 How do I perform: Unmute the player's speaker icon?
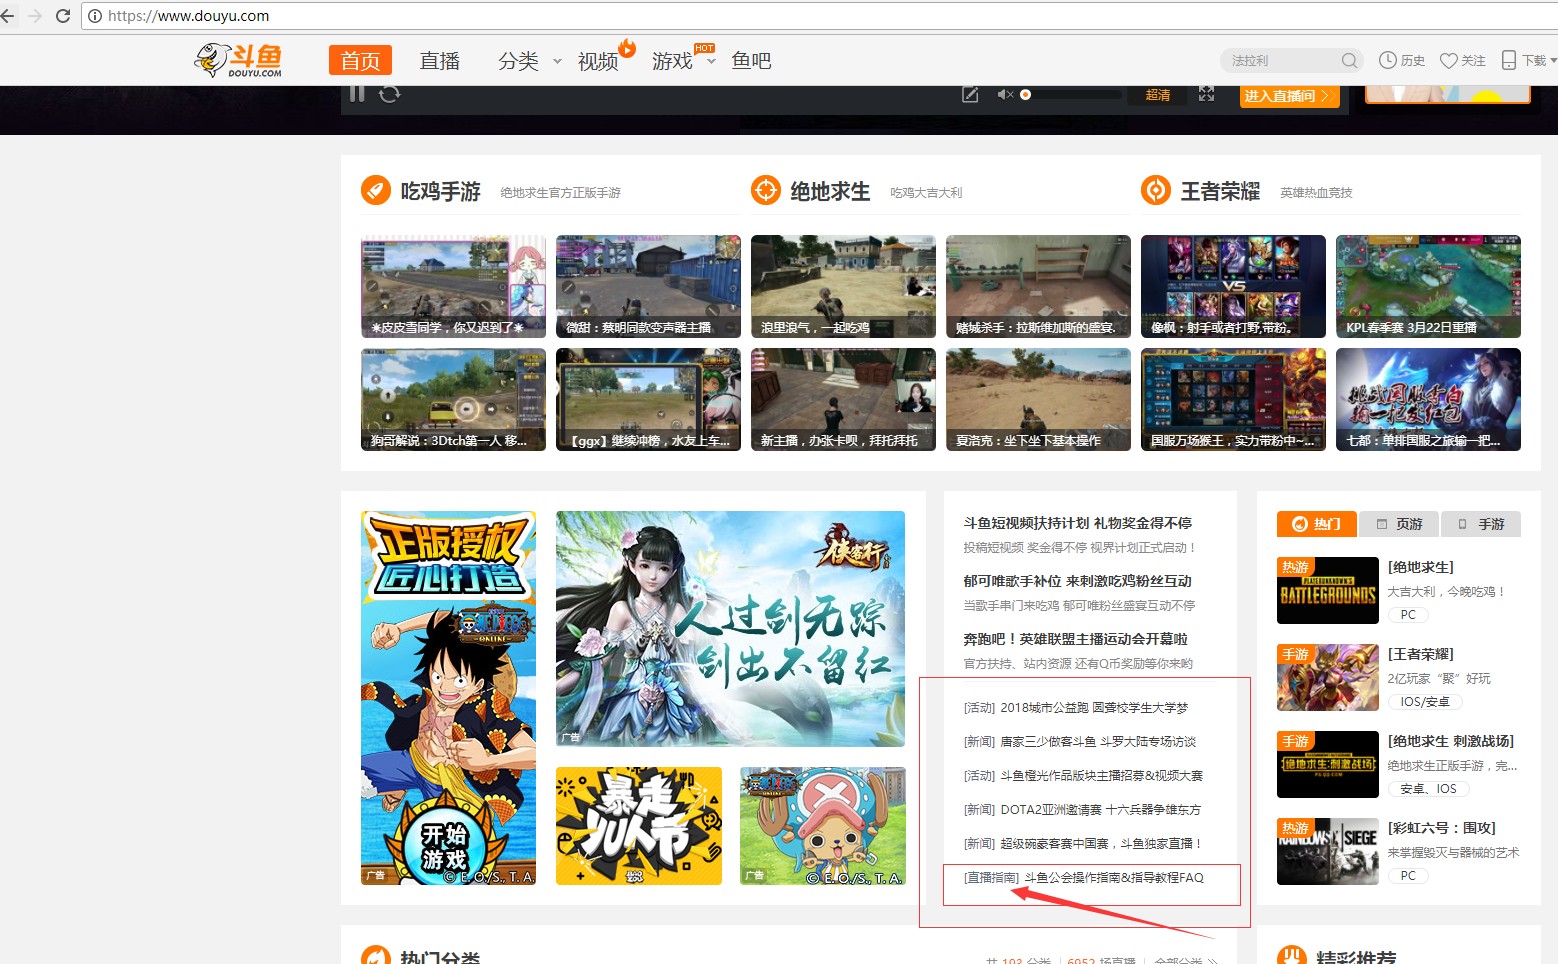click(x=1005, y=95)
